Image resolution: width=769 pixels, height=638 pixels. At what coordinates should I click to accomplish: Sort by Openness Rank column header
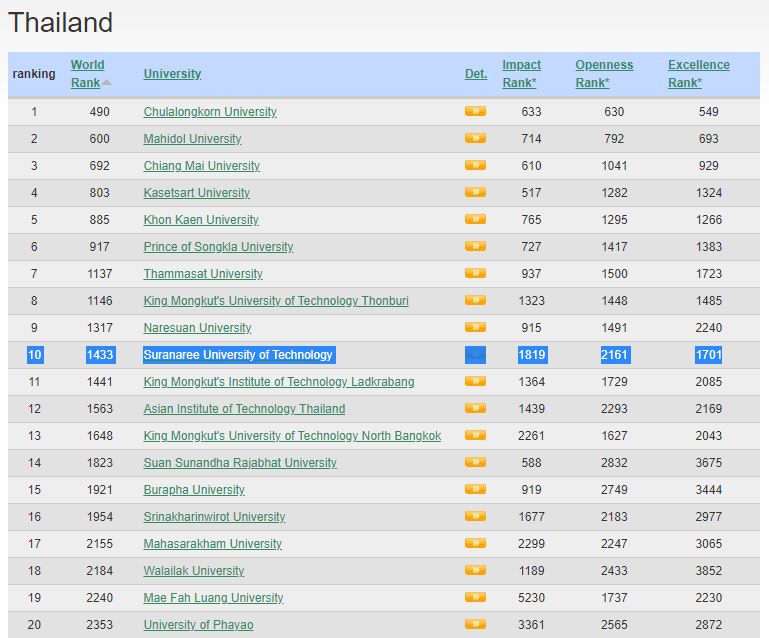604,74
